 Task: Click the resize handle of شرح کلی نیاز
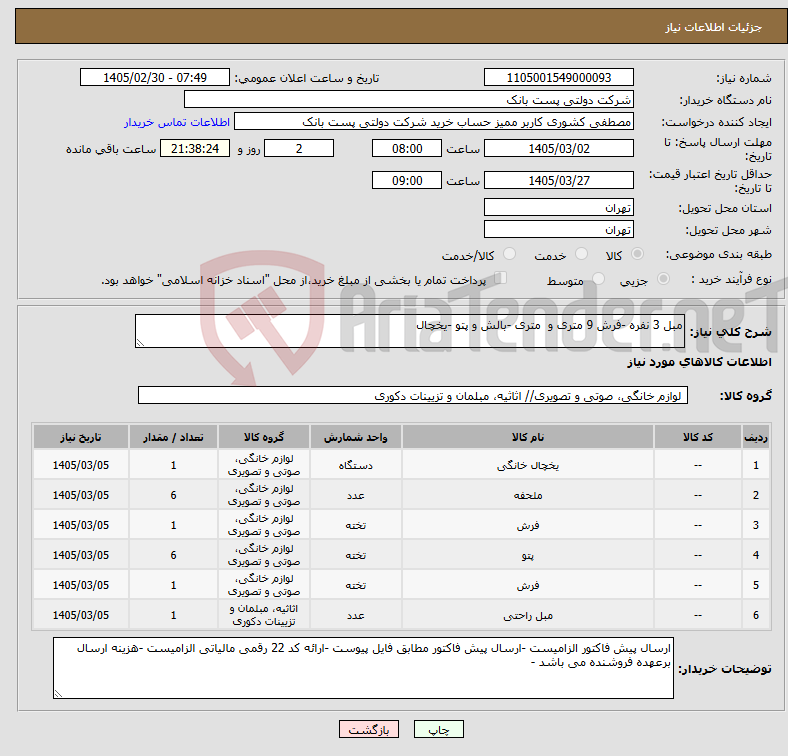pos(140,343)
